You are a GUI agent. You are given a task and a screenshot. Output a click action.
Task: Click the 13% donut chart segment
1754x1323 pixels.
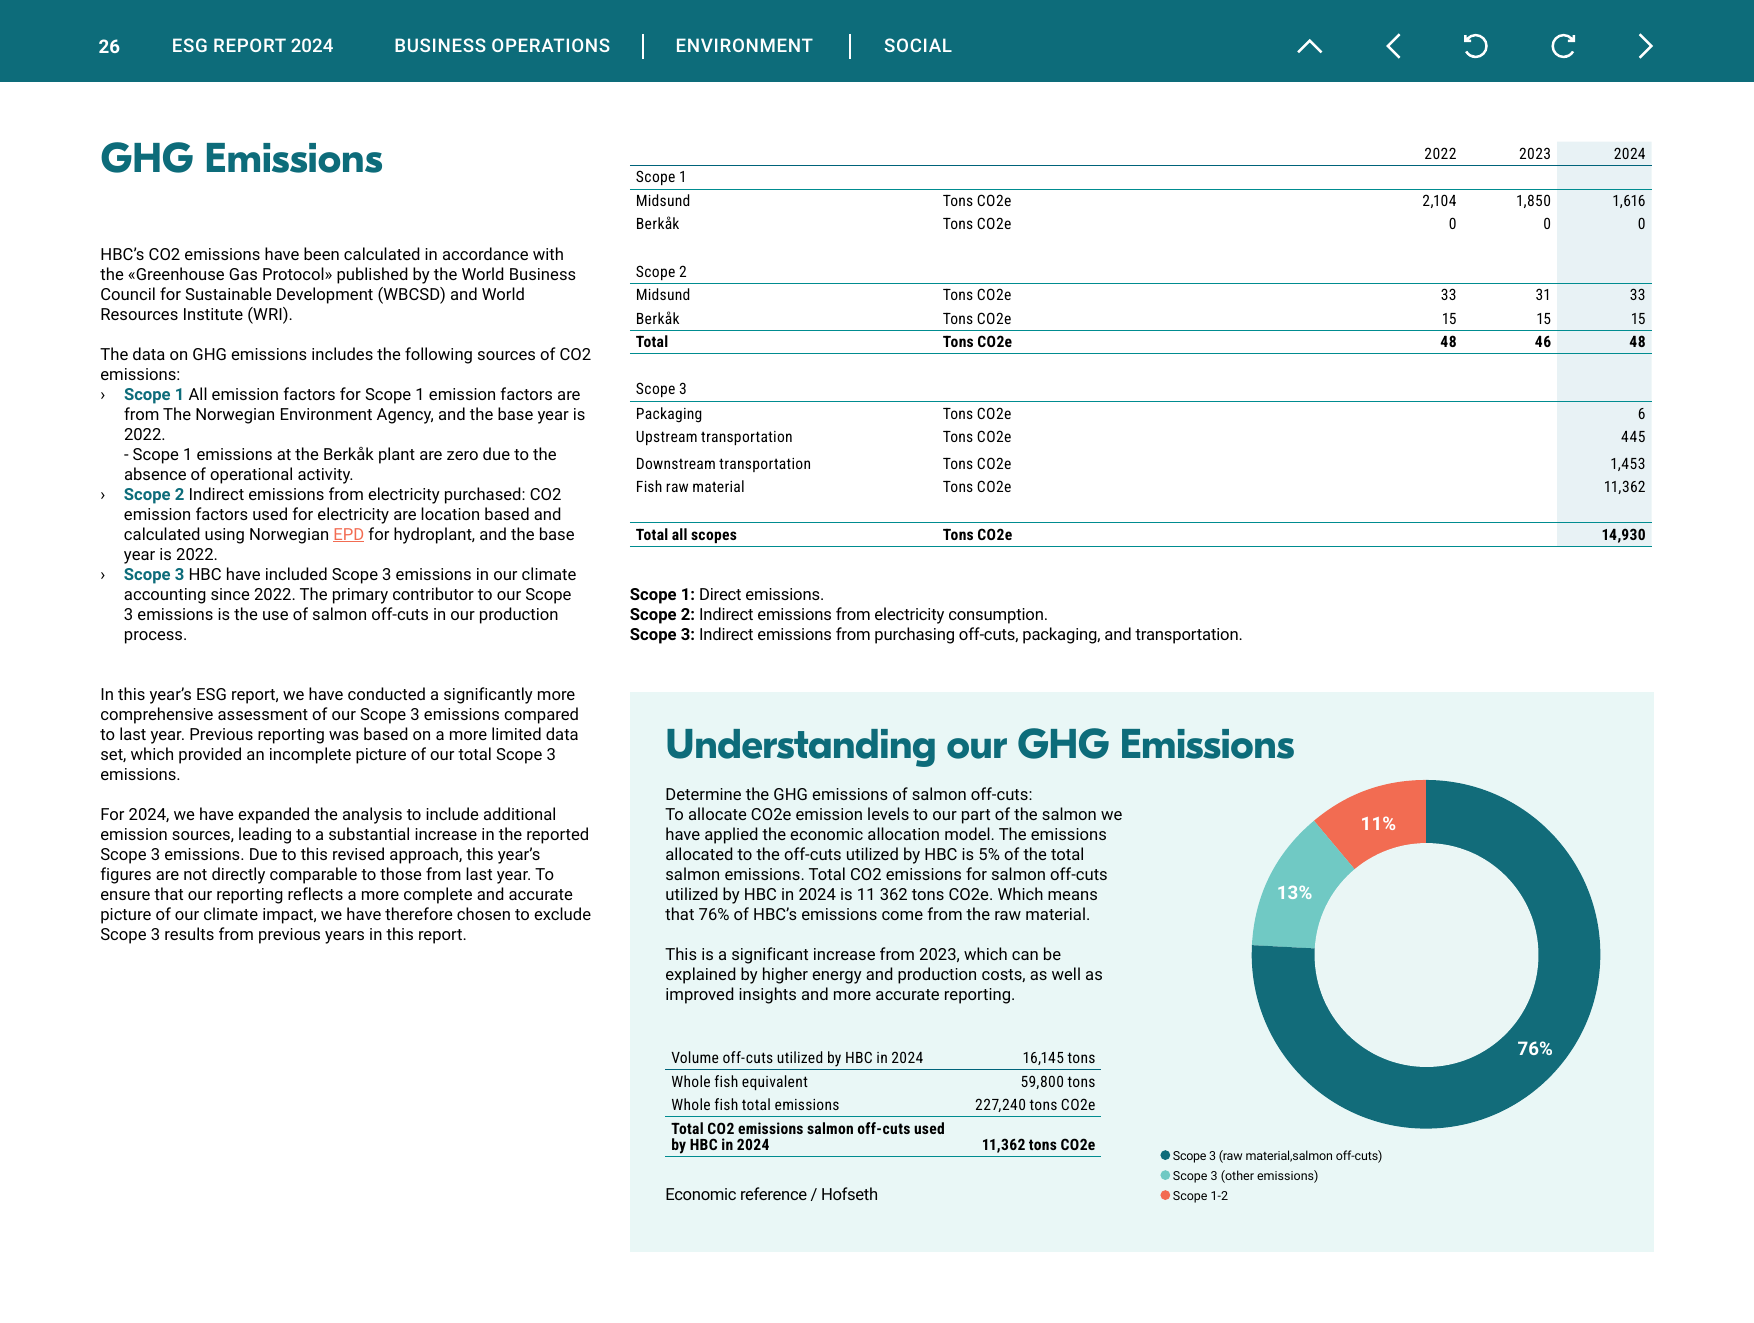1294,893
